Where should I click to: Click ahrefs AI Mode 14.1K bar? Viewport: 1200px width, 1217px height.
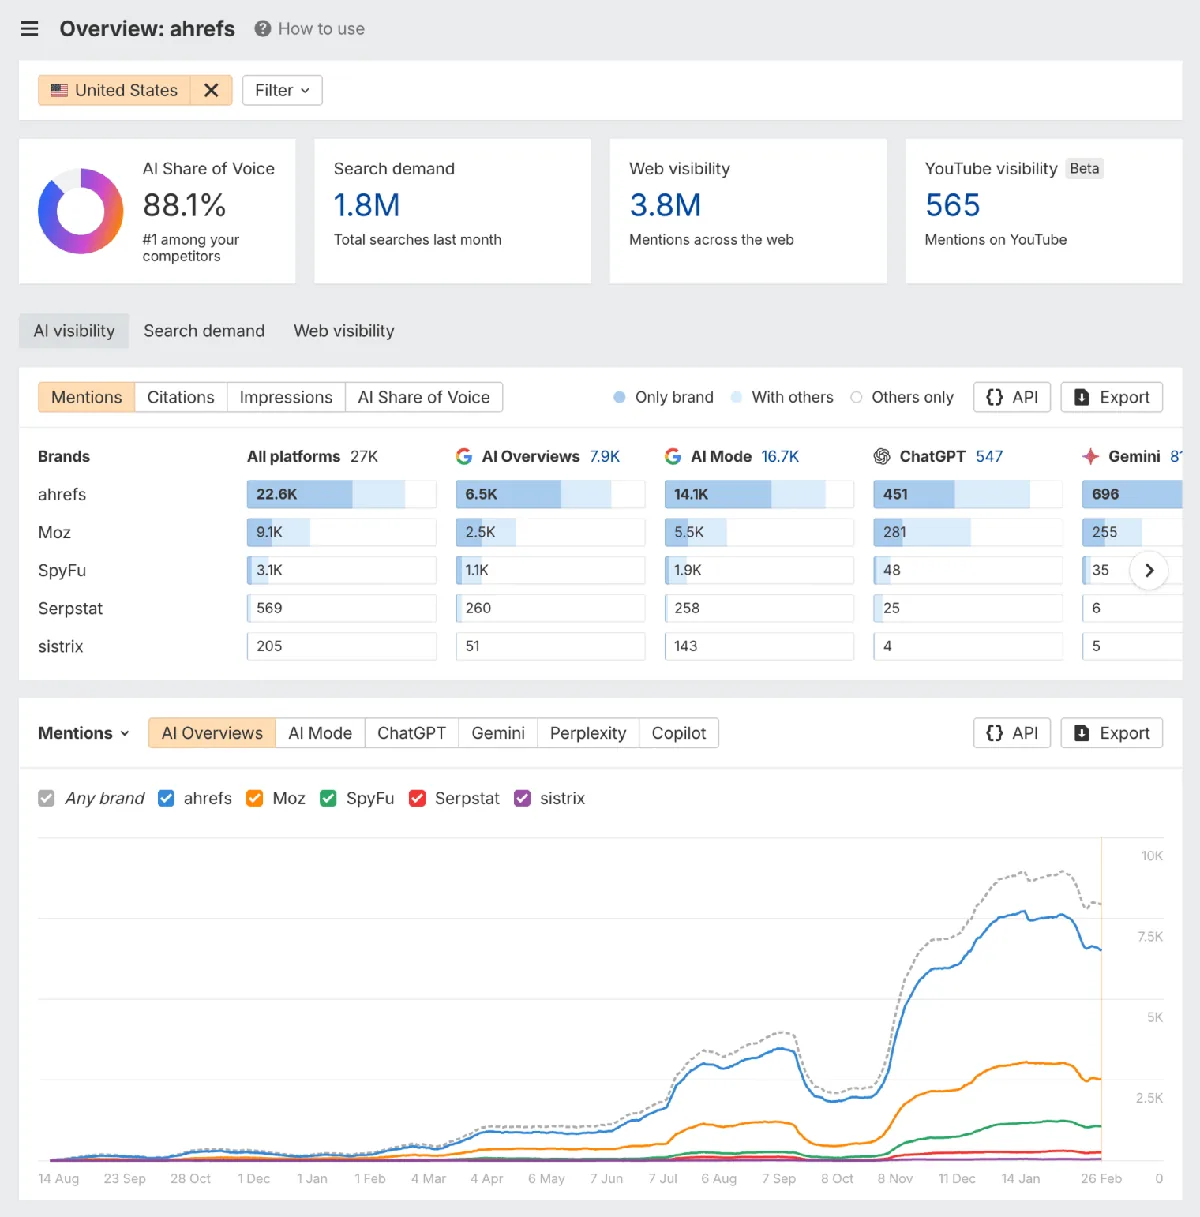pyautogui.click(x=759, y=494)
